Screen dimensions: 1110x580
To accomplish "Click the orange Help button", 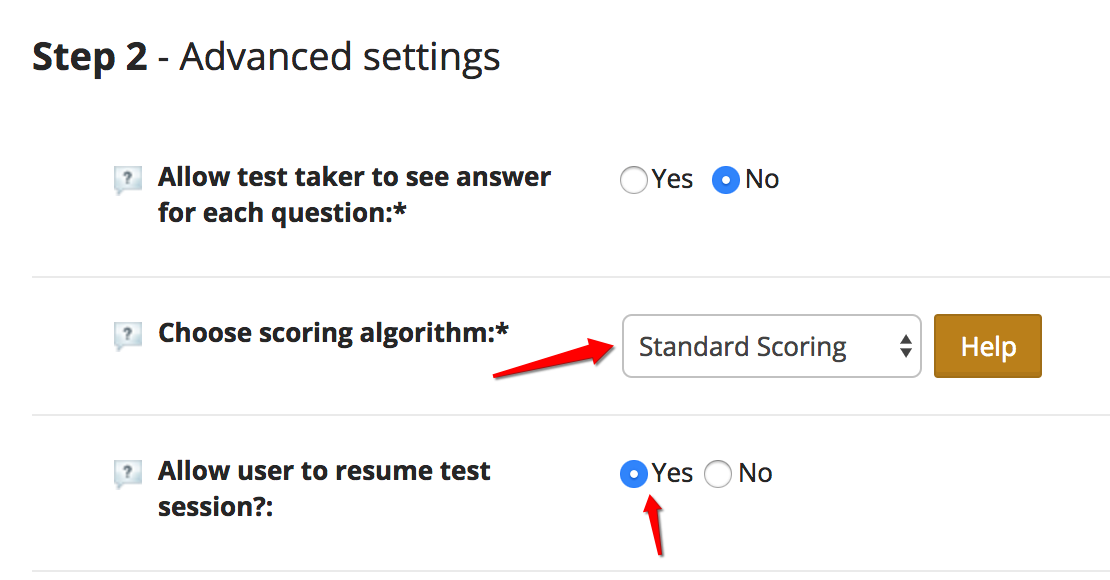I will [988, 346].
